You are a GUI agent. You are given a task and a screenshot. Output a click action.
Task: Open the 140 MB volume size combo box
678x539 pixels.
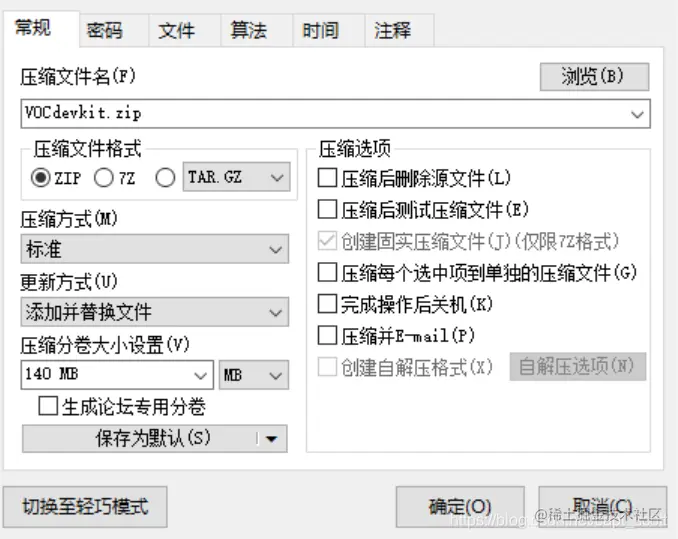117,375
